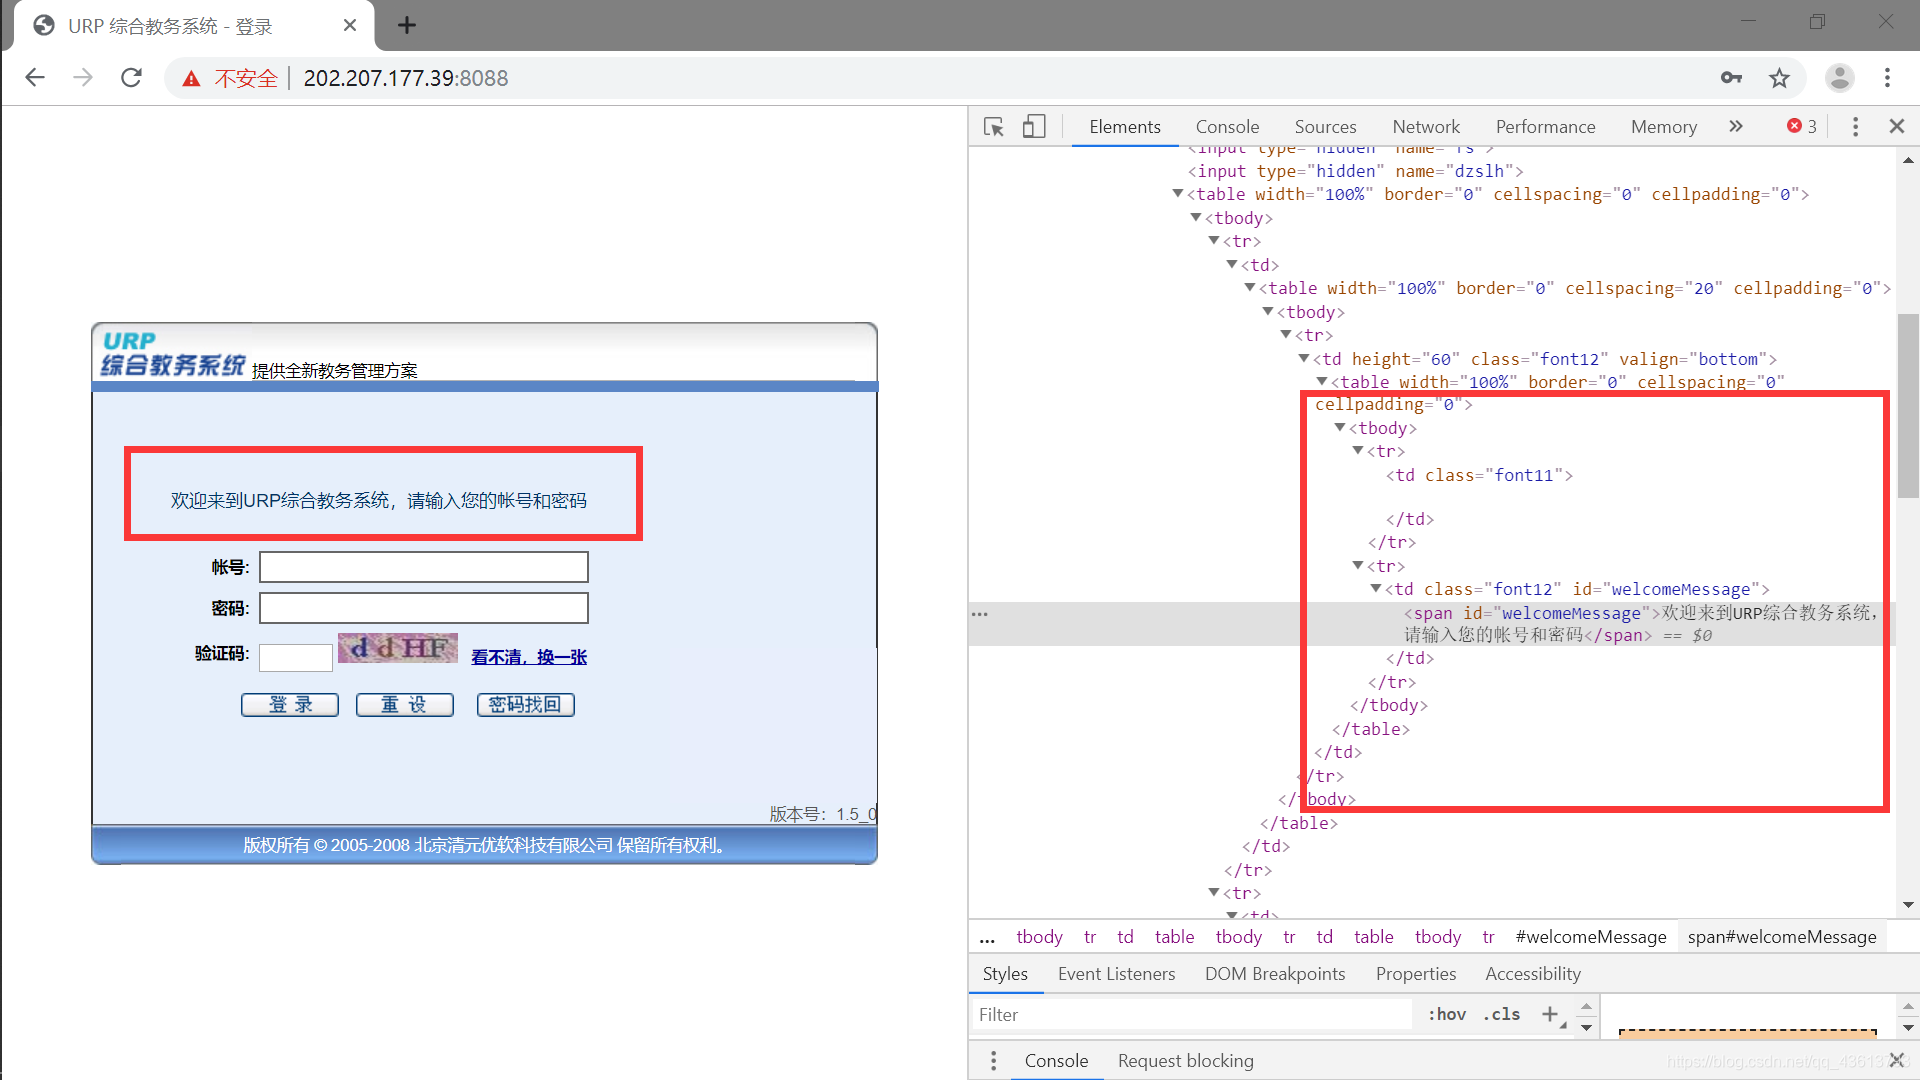Show more DevTools tabs
The height and width of the screenshot is (1080, 1920).
point(1736,127)
